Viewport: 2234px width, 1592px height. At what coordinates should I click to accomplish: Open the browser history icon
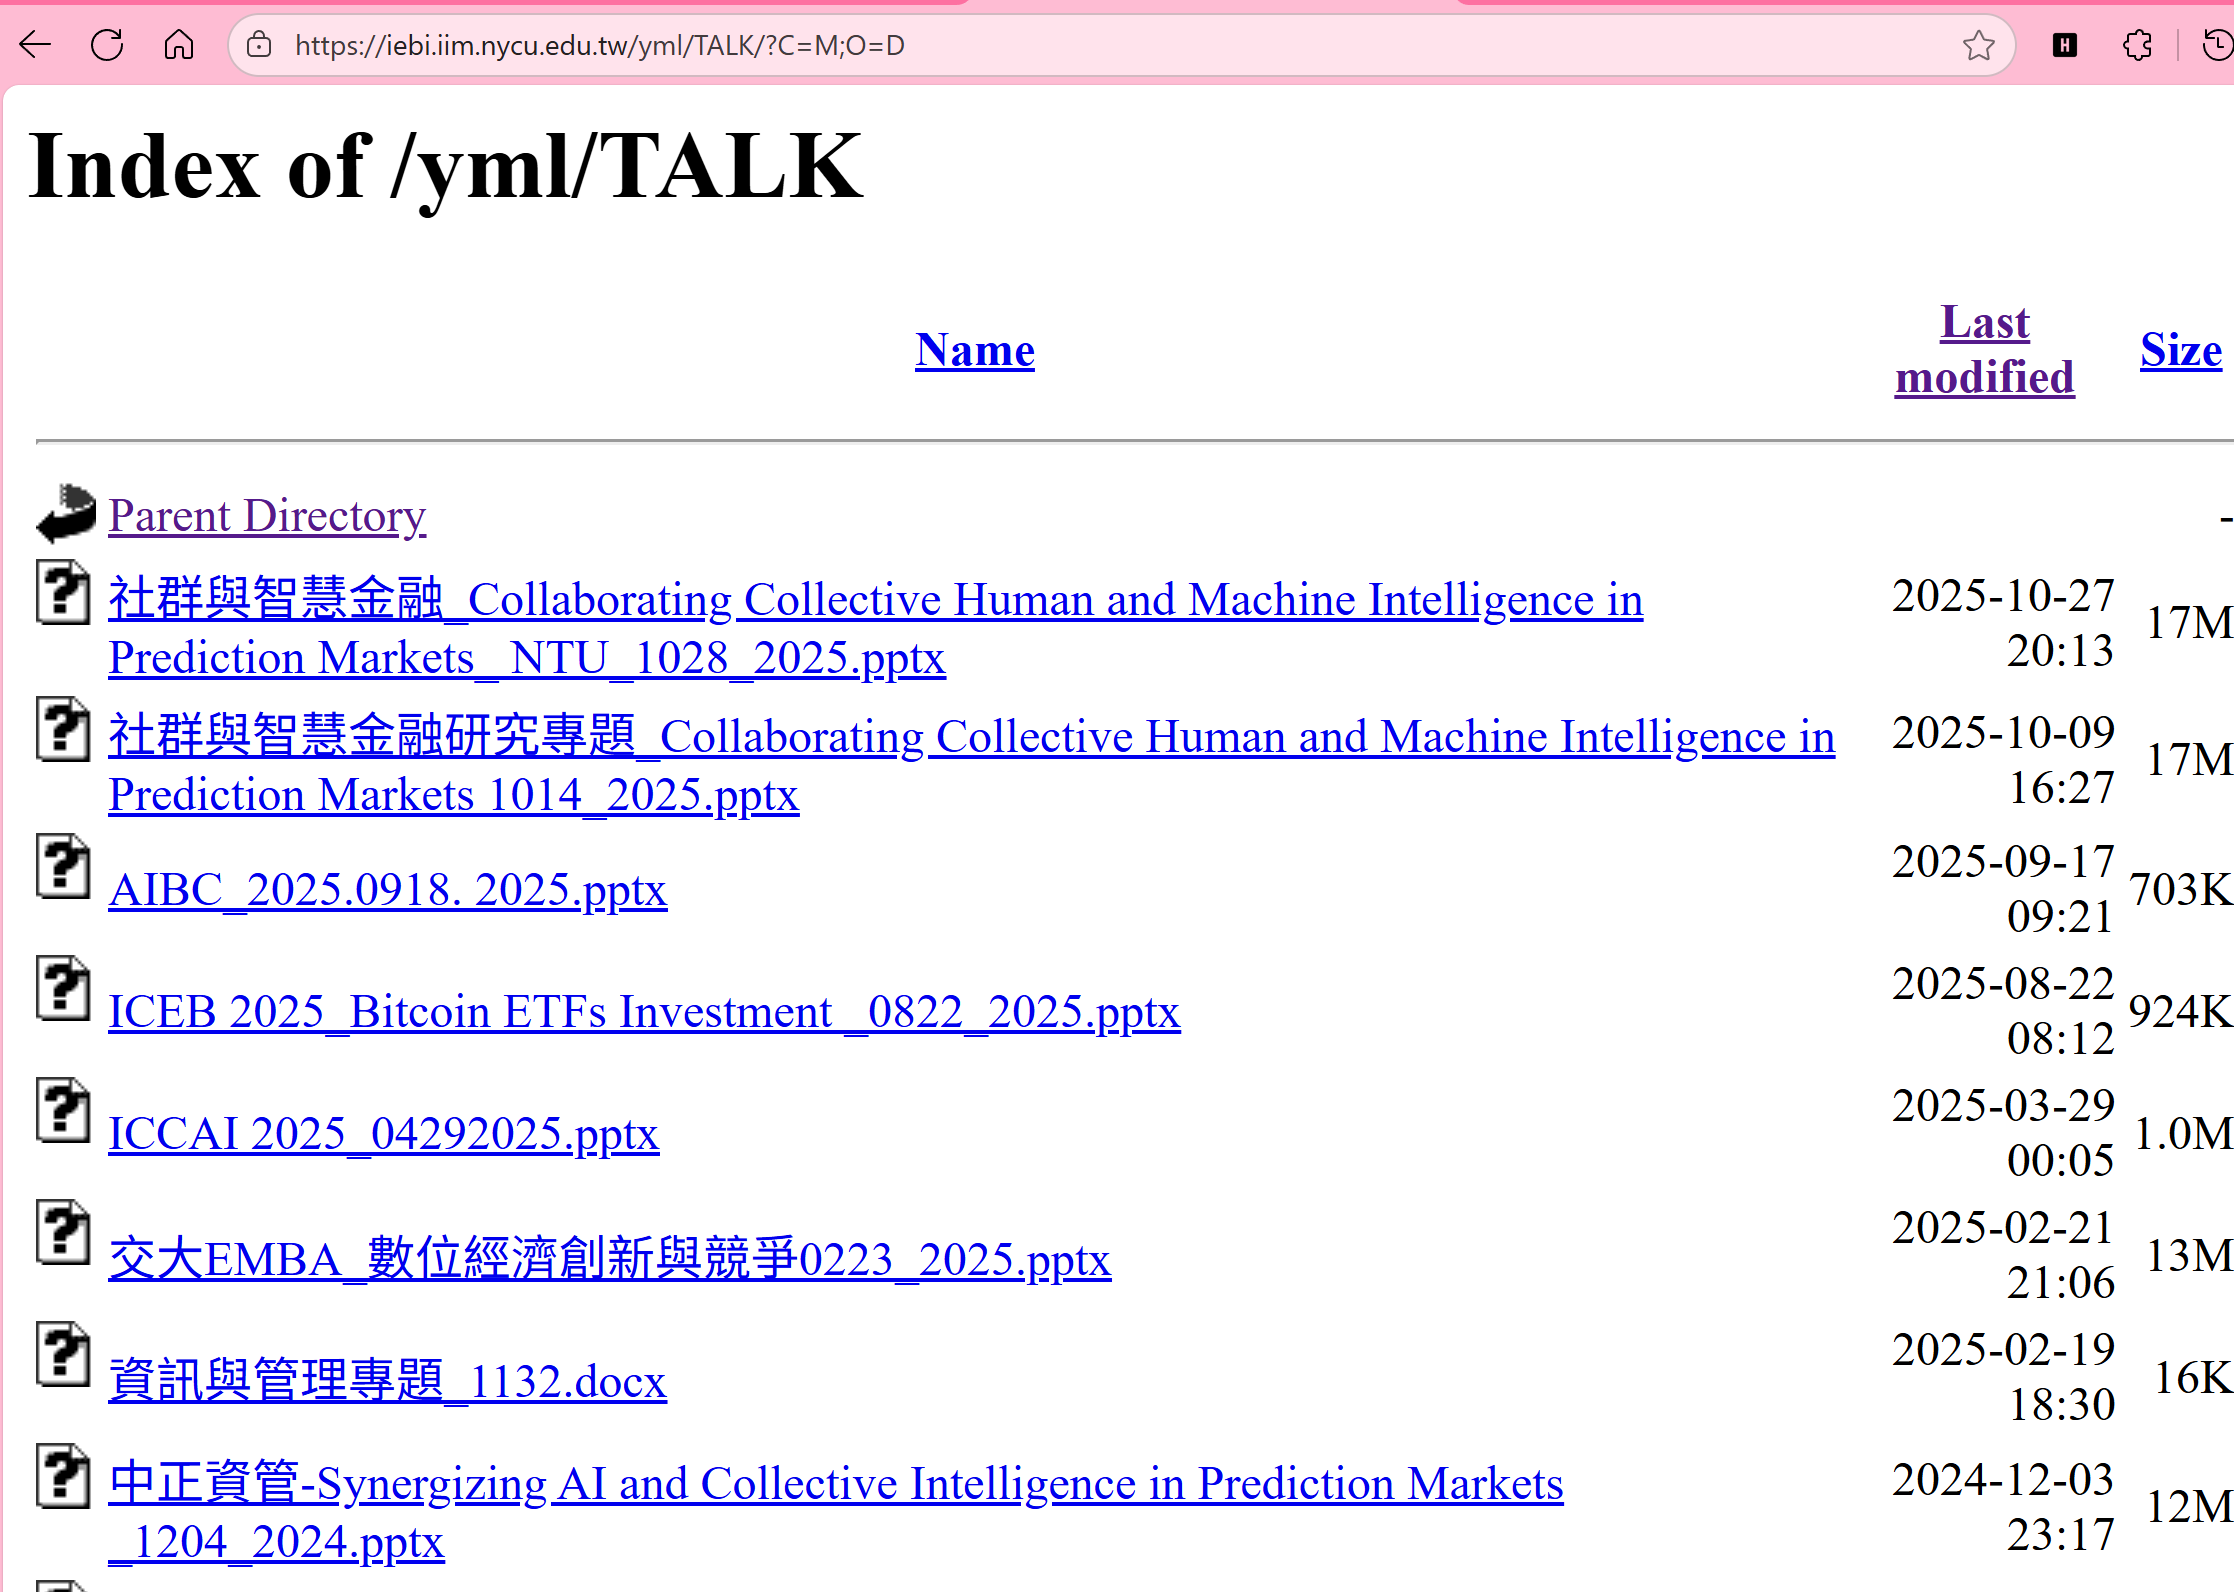click(x=2217, y=45)
